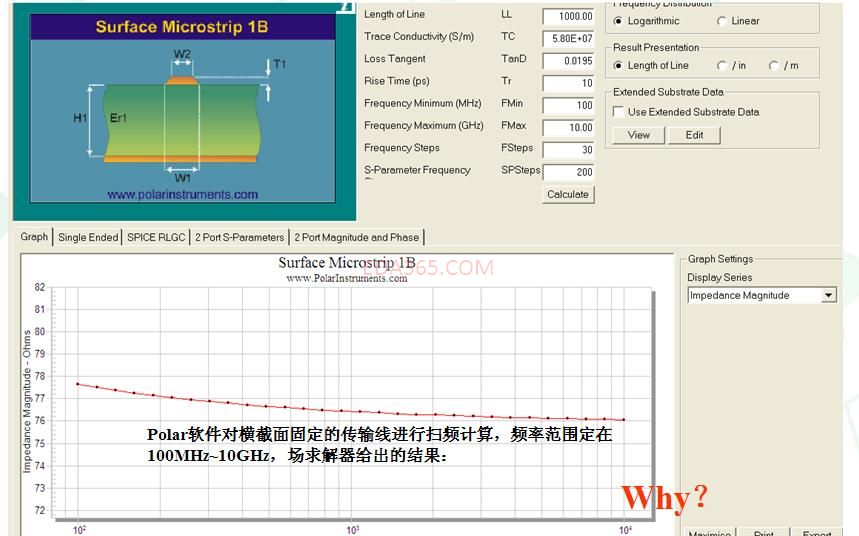Click the 'Extended Substrate Data' group label
The image size is (859, 536).
[668, 92]
